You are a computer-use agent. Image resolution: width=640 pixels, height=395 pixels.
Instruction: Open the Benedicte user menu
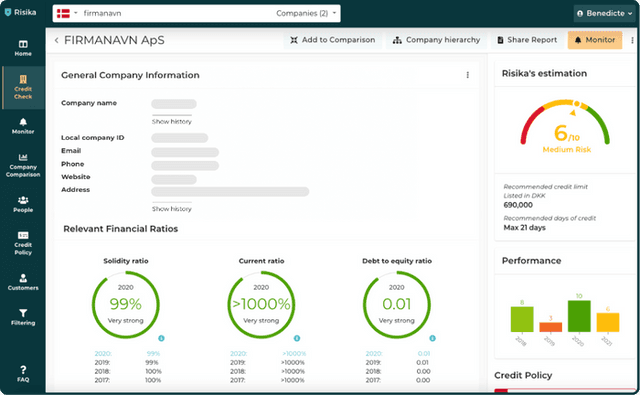pos(605,13)
